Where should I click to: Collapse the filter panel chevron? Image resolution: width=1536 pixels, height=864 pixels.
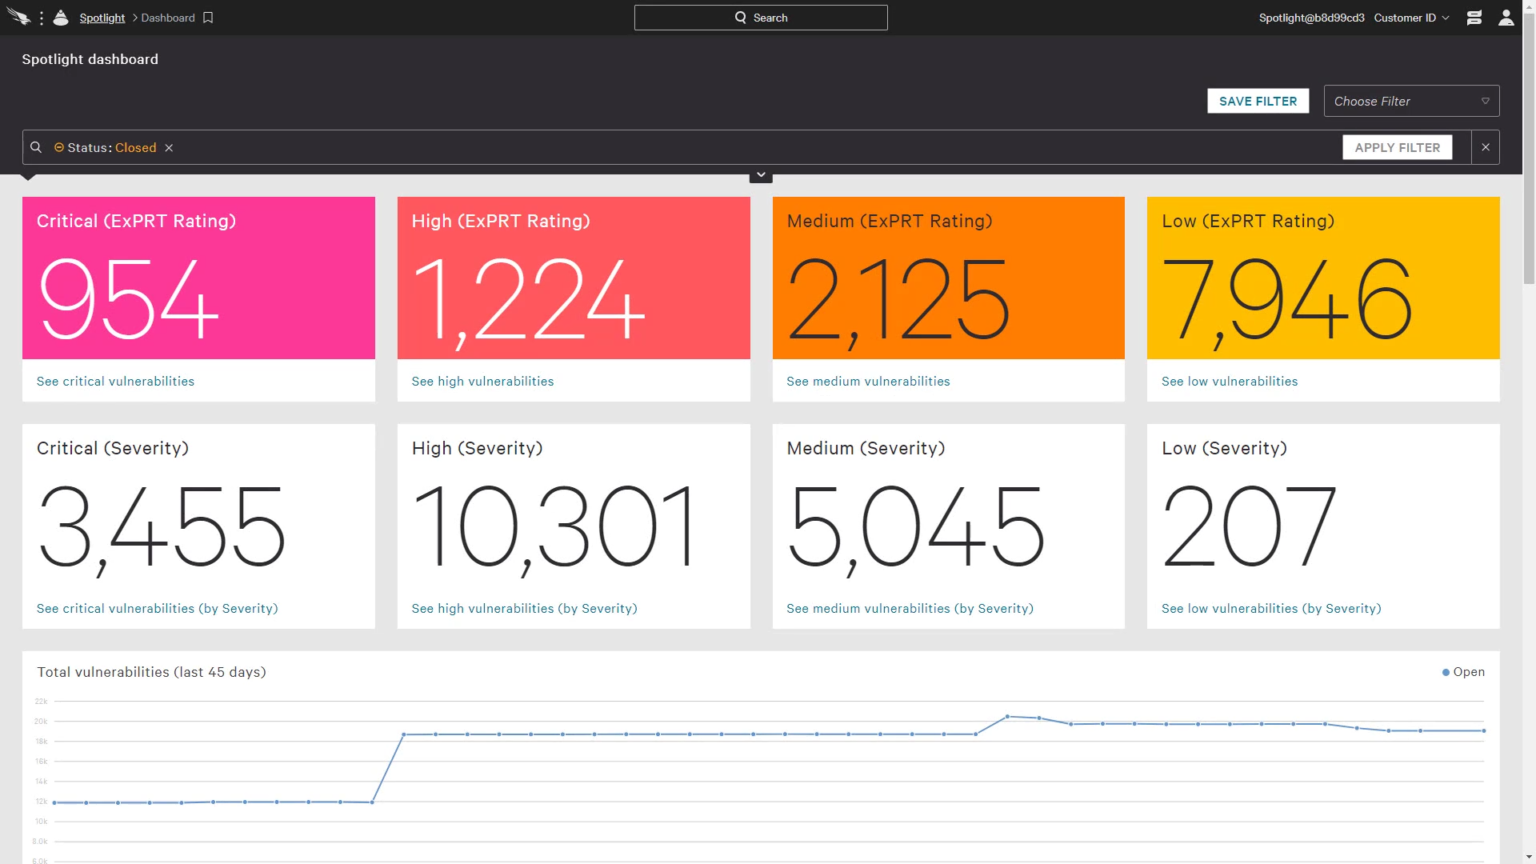pos(761,175)
